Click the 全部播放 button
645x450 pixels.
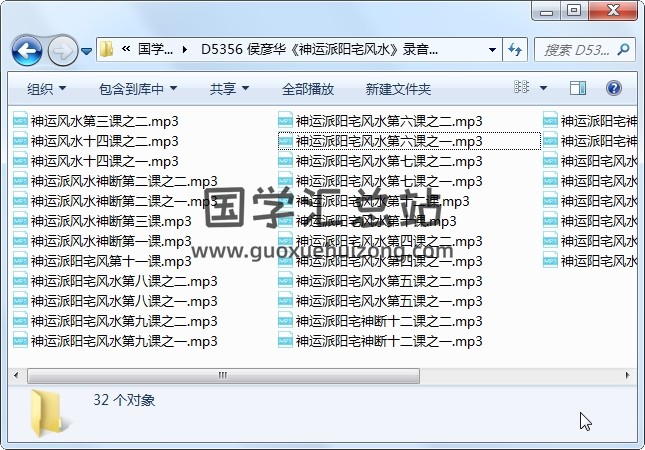(308, 89)
